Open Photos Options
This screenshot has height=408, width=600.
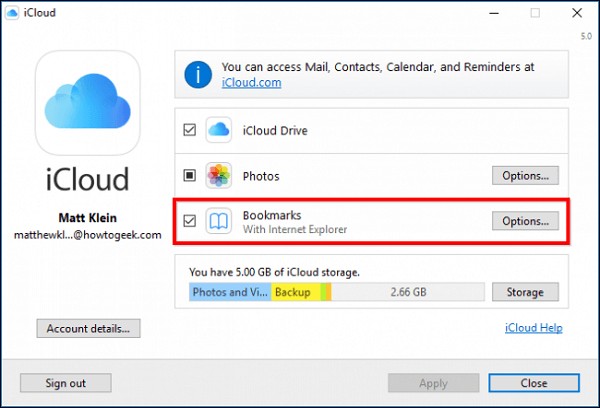524,176
